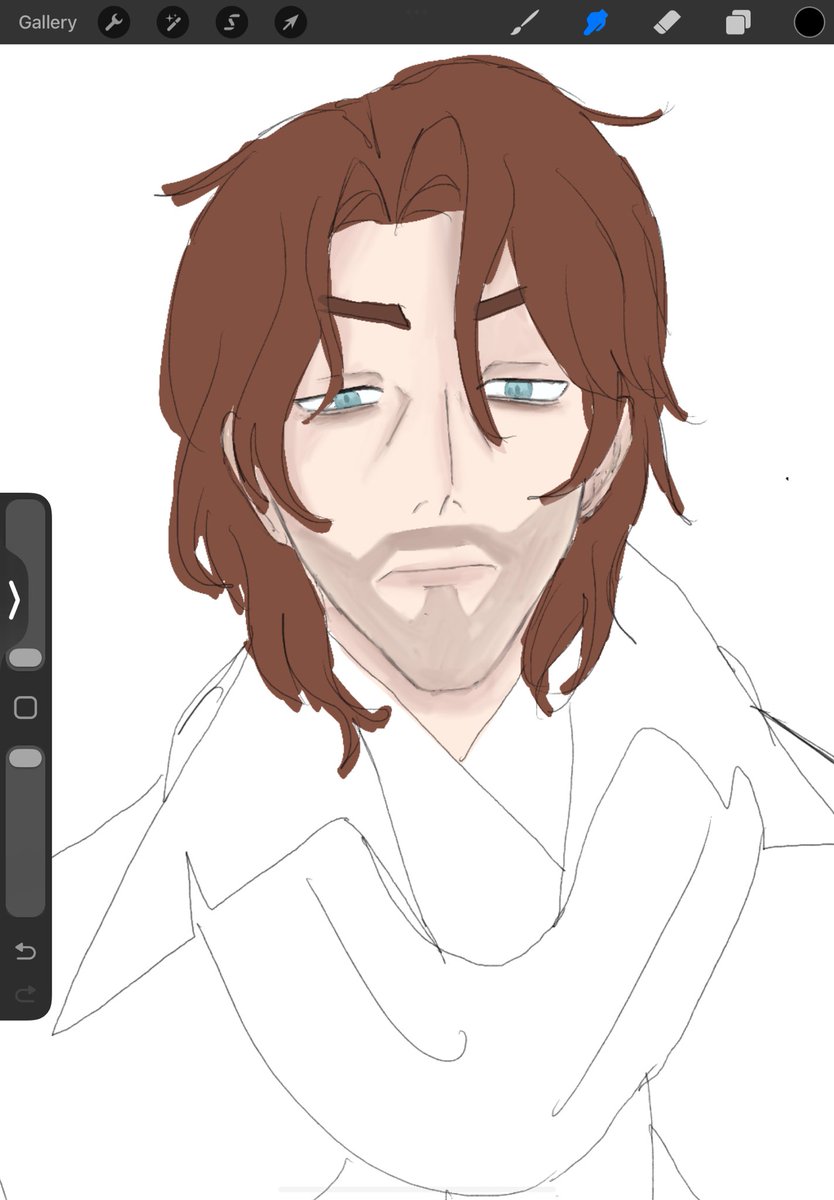Open the Adjustments magic wand menu
Viewport: 834px width, 1200px height.
click(173, 22)
